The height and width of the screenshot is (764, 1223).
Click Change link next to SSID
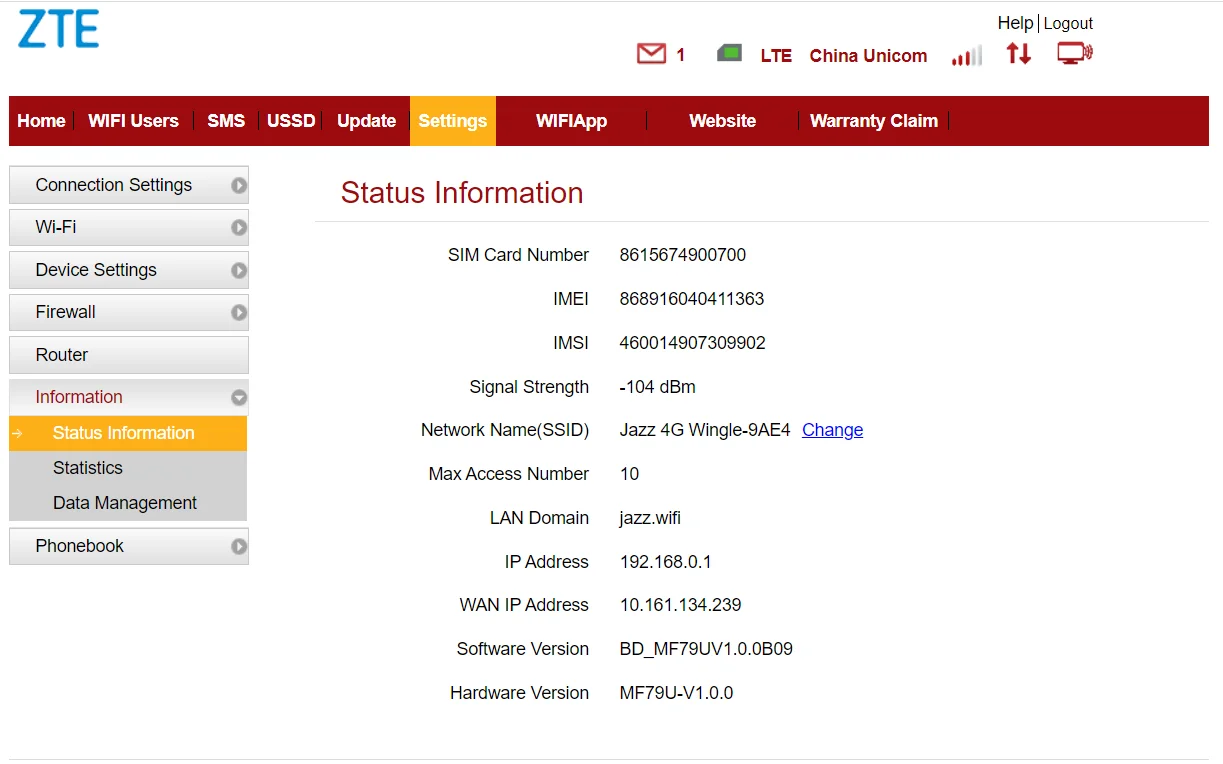point(832,430)
